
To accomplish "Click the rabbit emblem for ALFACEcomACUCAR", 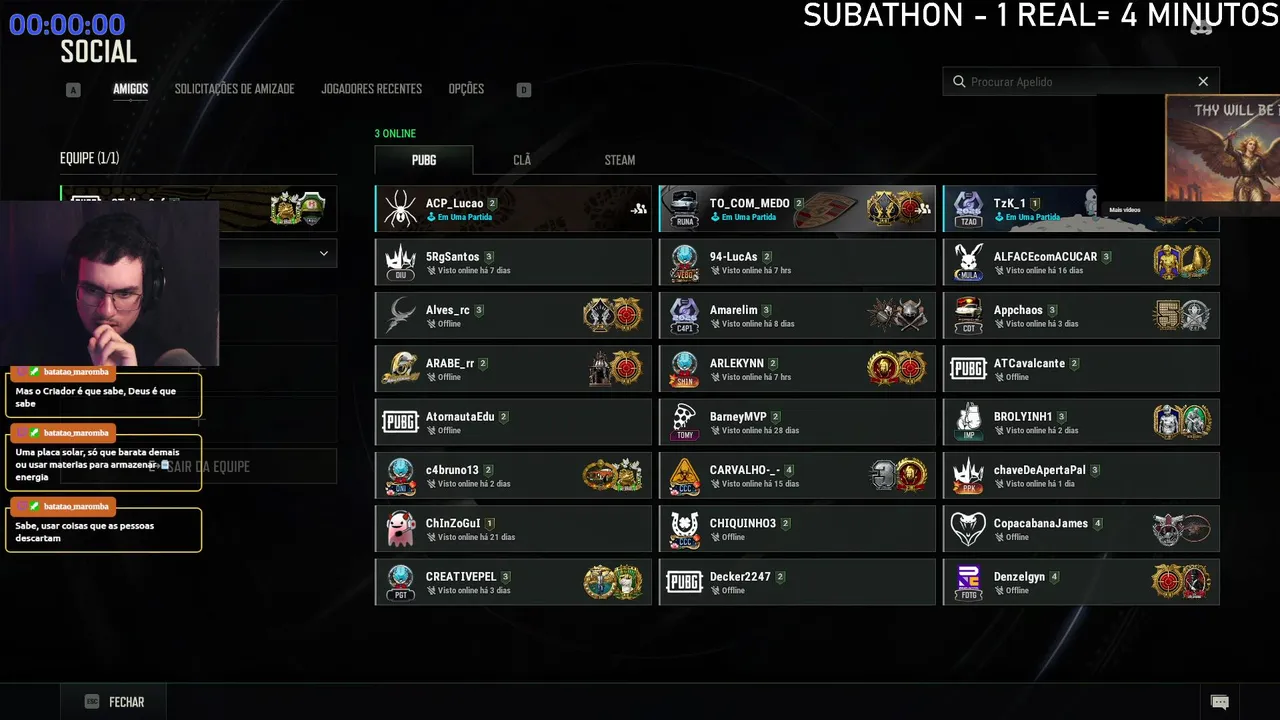I will (x=968, y=262).
